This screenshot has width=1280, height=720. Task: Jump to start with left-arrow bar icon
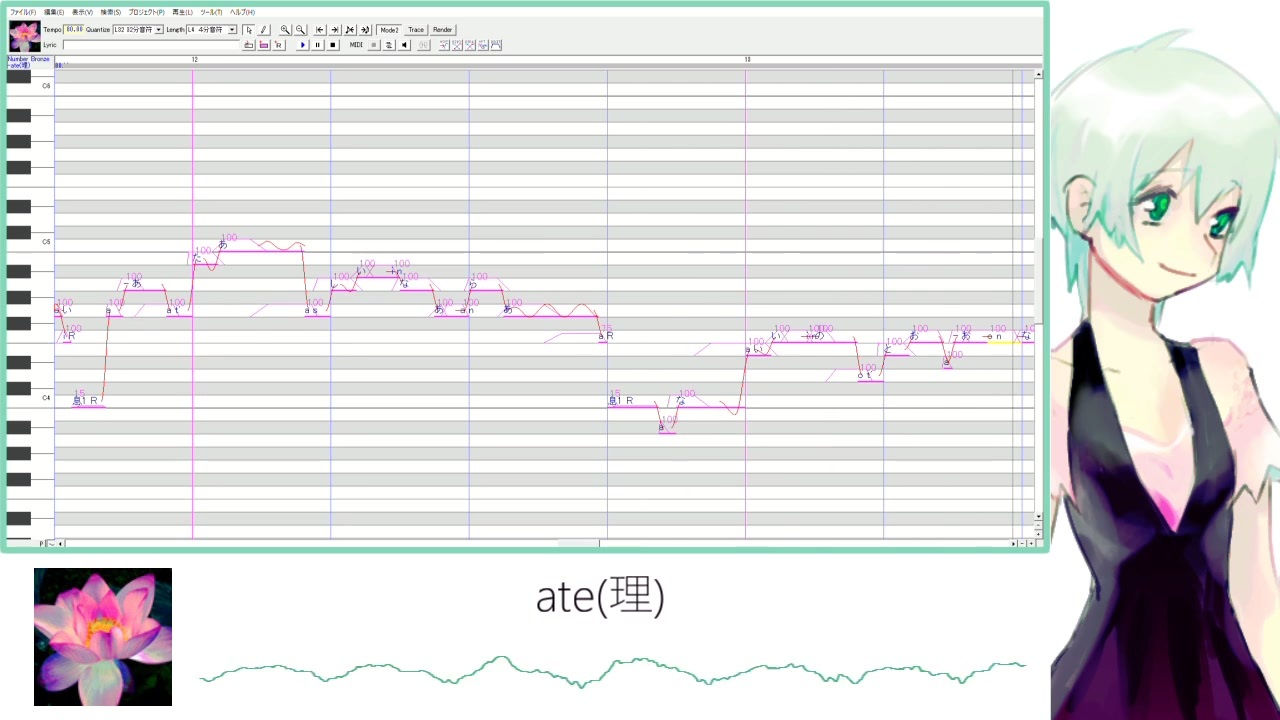coord(320,30)
